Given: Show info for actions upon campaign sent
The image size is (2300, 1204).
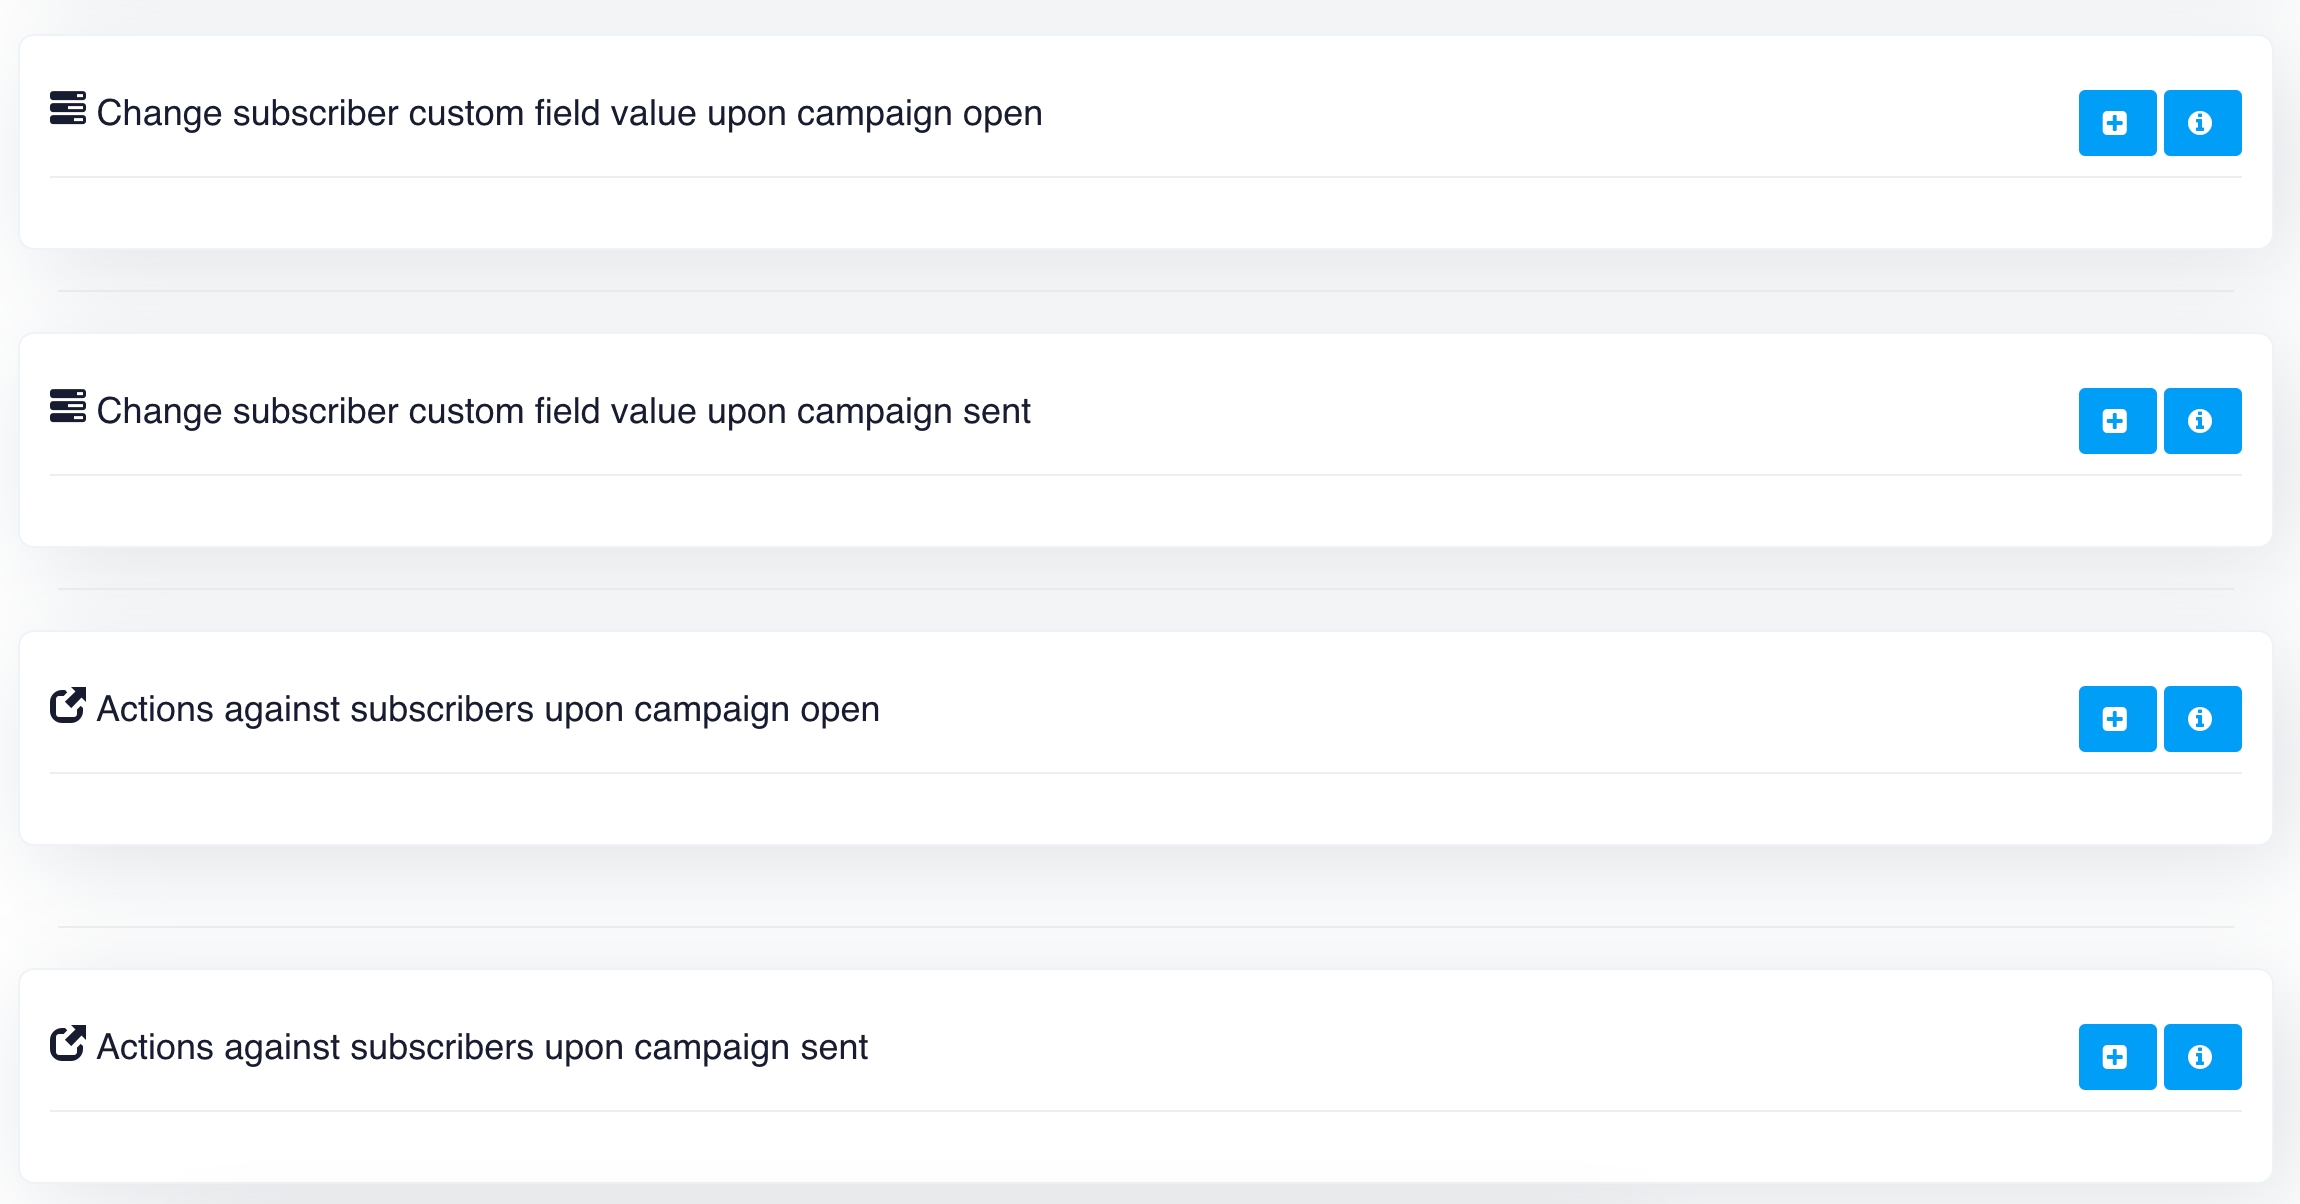Looking at the screenshot, I should (2201, 1057).
